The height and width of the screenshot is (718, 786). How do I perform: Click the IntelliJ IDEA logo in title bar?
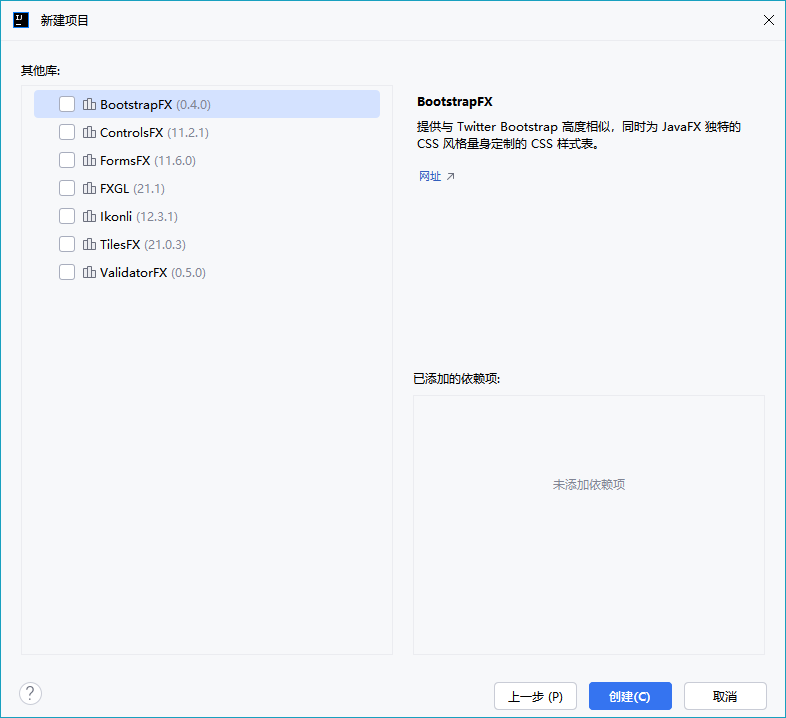click(x=21, y=20)
